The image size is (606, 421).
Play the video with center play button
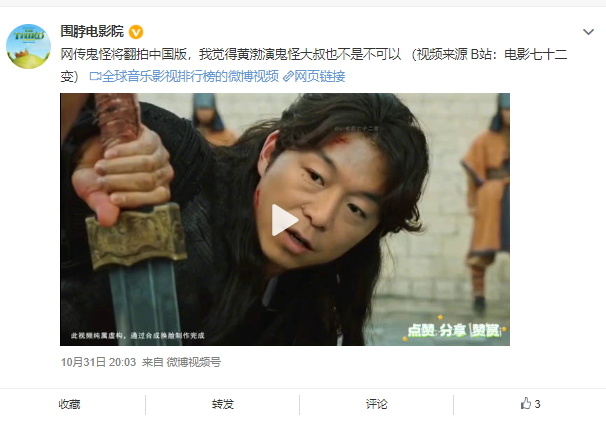point(285,220)
